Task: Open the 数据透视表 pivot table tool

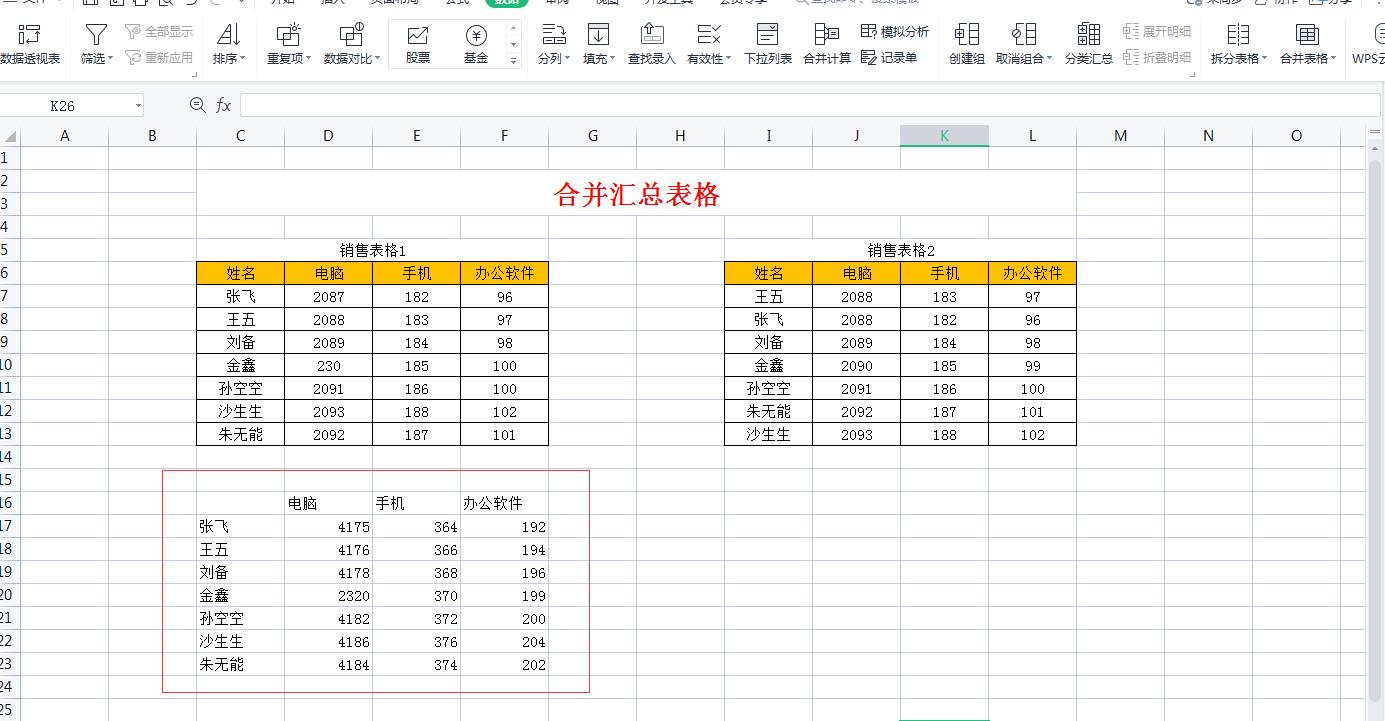Action: 30,46
